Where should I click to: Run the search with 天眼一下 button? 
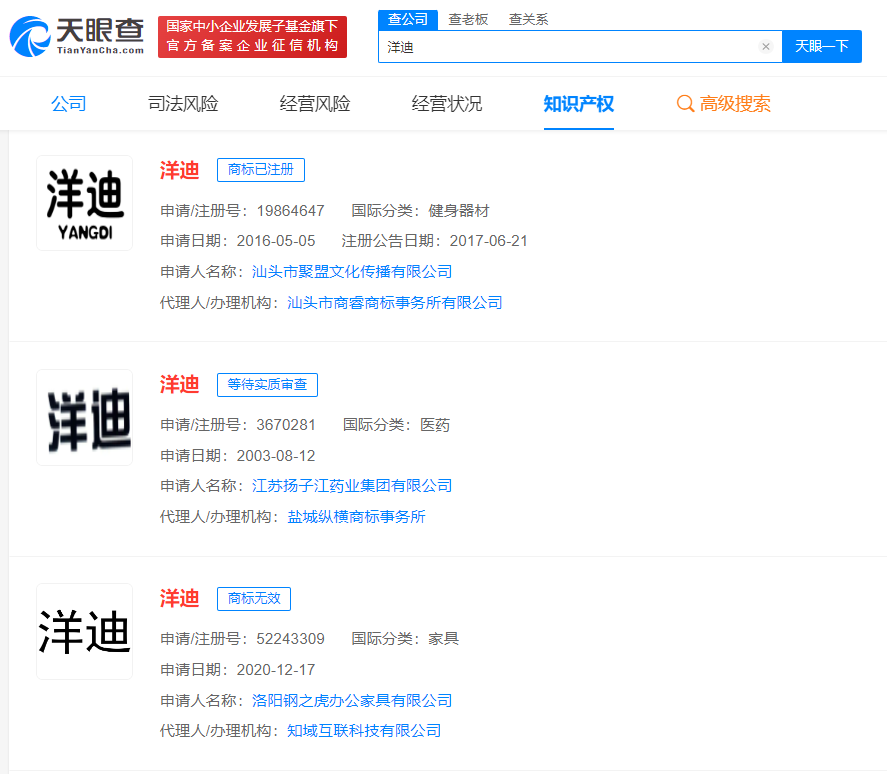(x=821, y=46)
